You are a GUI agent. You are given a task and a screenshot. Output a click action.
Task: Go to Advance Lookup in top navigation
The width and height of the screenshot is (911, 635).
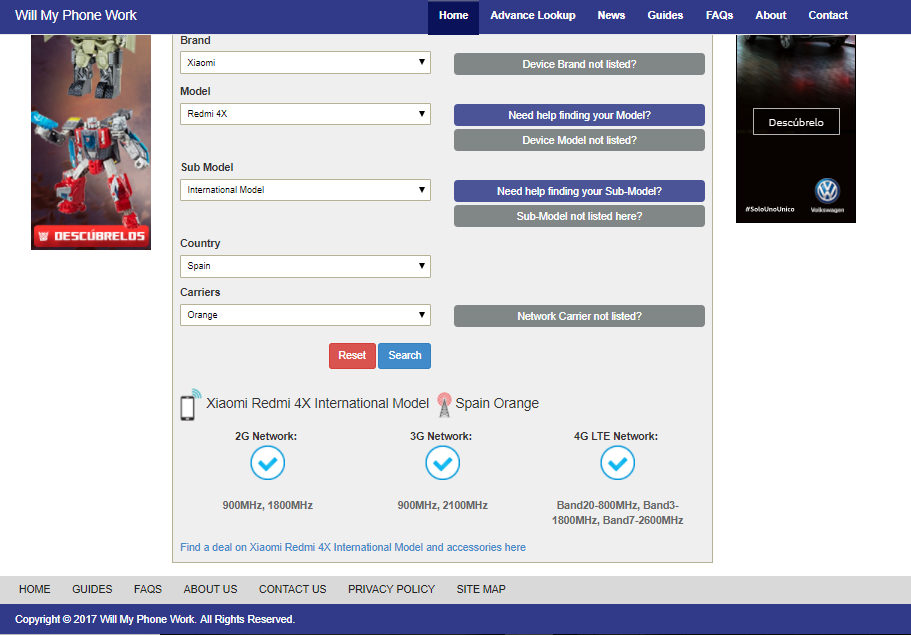532,16
